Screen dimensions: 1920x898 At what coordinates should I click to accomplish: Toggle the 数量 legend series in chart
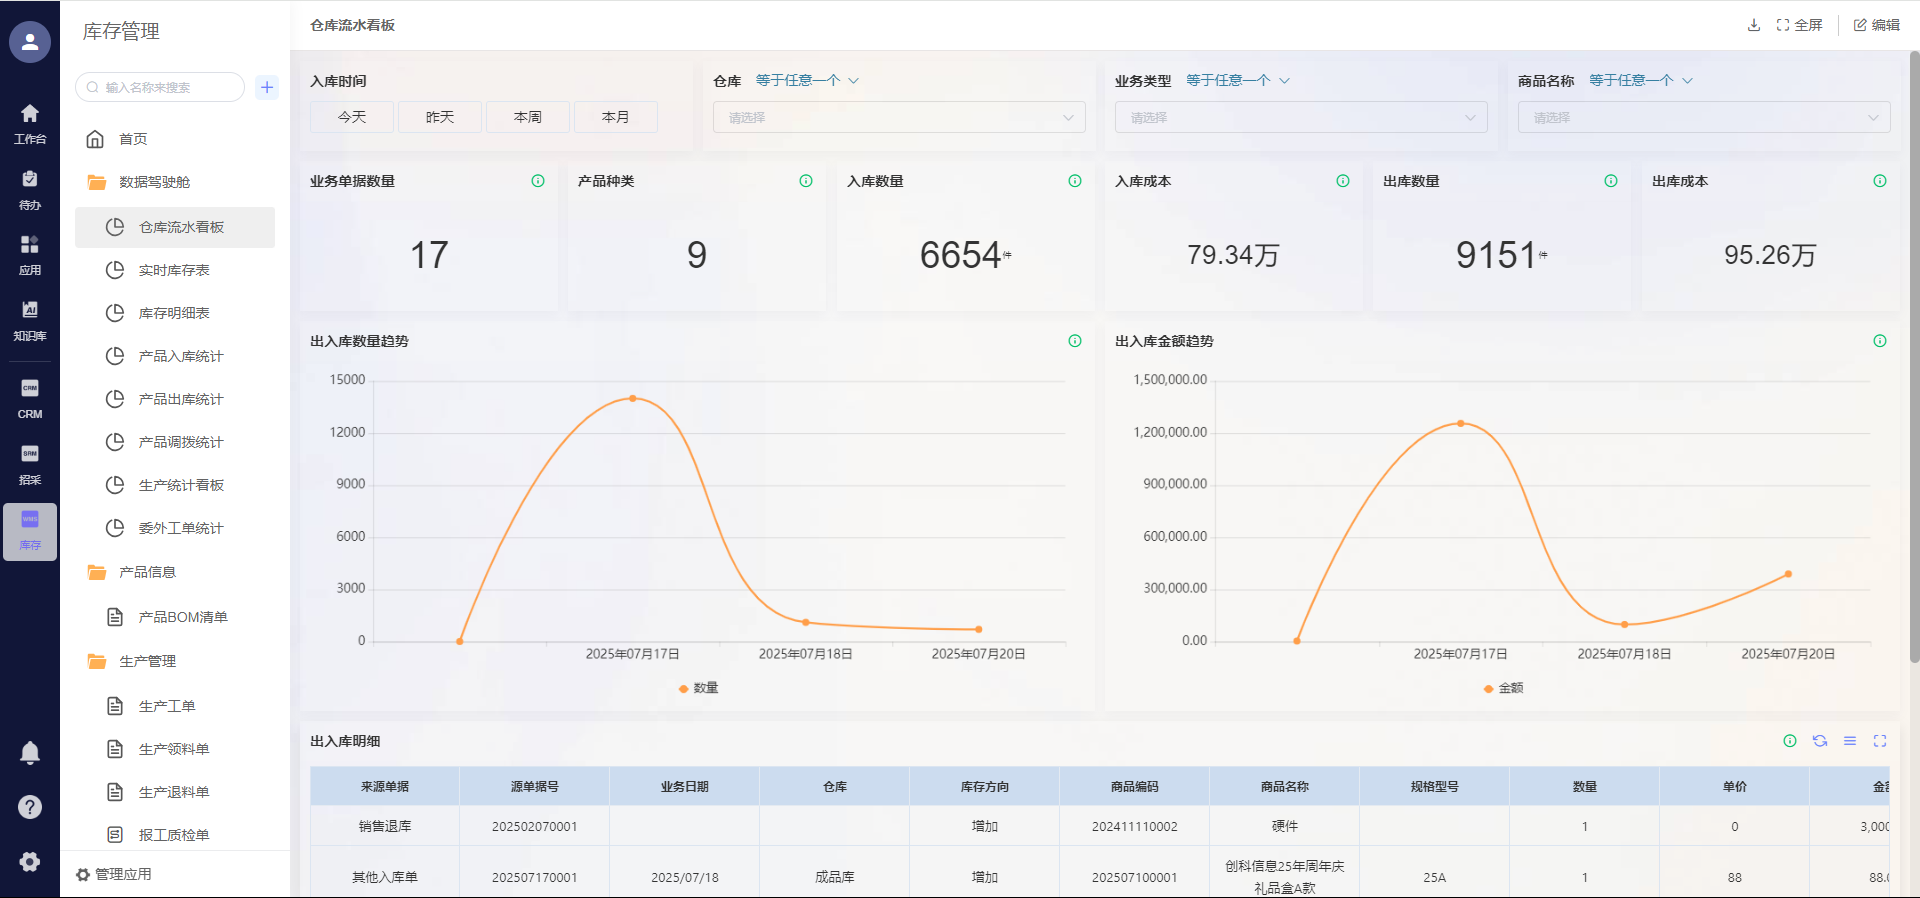(699, 688)
